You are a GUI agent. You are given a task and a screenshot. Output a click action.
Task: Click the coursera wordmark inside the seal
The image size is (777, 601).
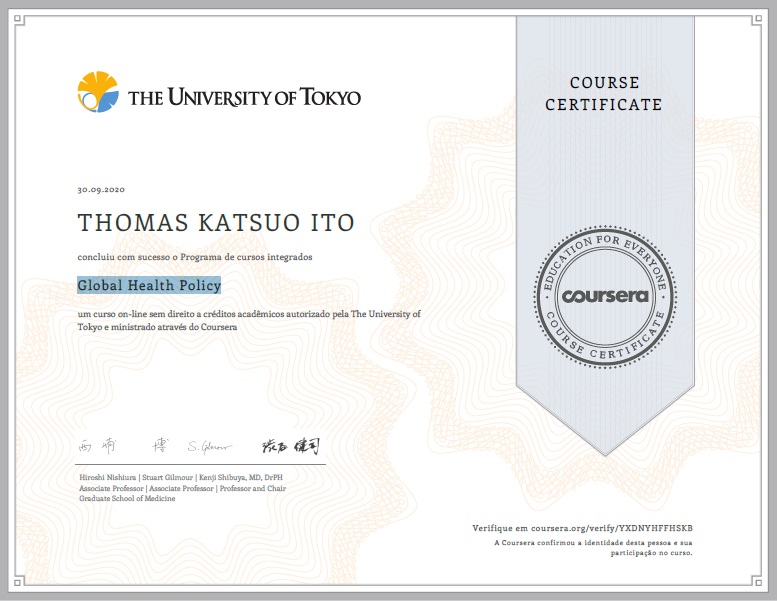pyautogui.click(x=605, y=296)
